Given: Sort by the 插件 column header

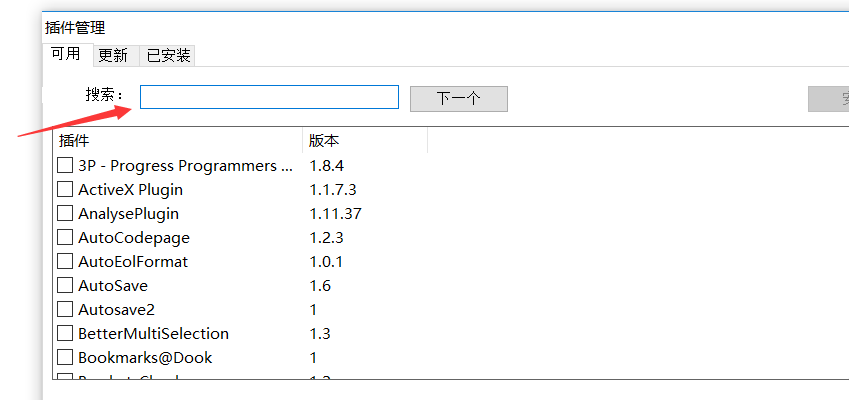Looking at the screenshot, I should point(176,141).
